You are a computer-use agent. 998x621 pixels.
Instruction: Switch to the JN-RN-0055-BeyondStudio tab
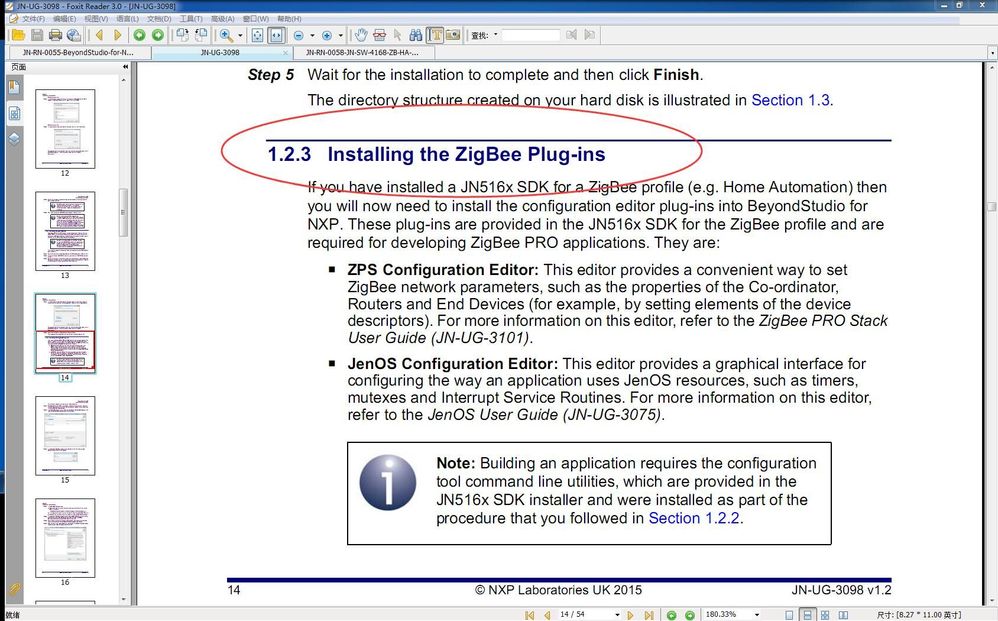click(78, 52)
